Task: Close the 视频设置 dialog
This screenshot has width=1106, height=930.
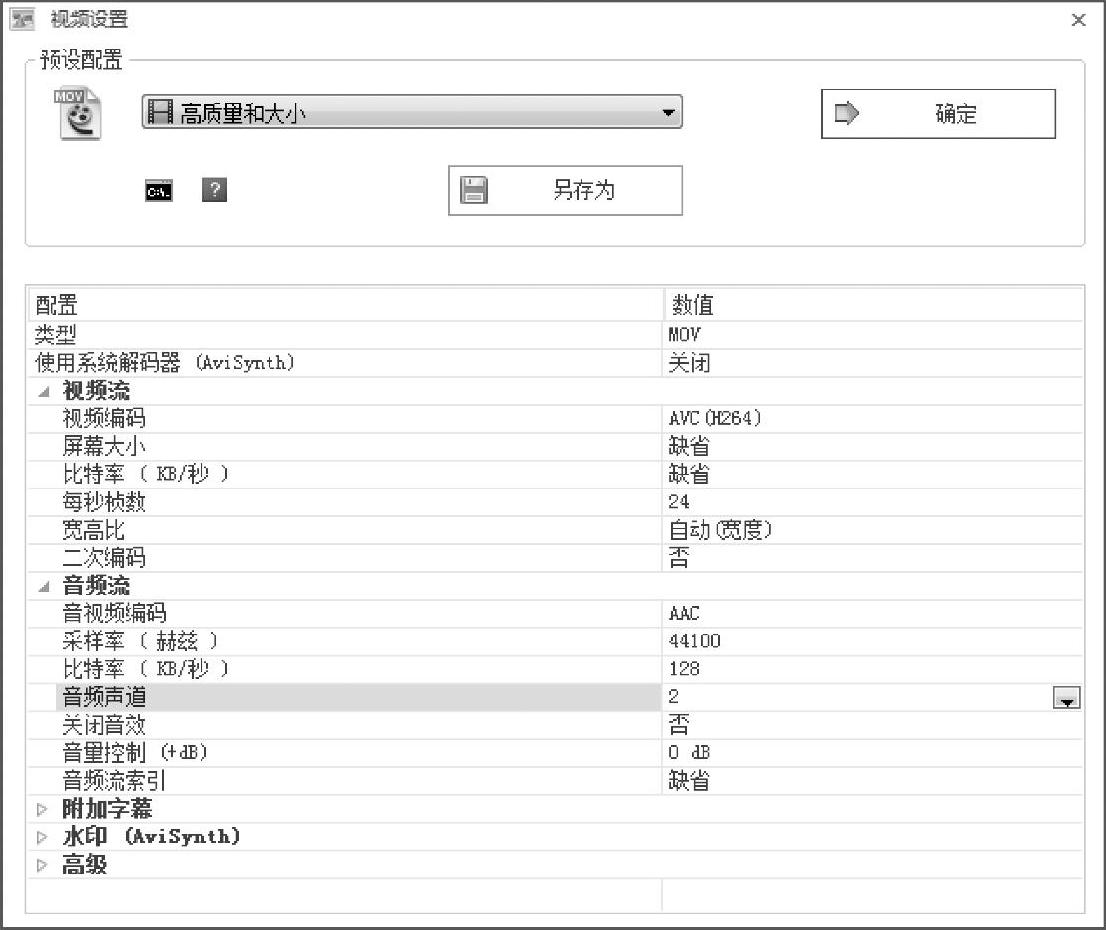Action: pyautogui.click(x=1078, y=20)
